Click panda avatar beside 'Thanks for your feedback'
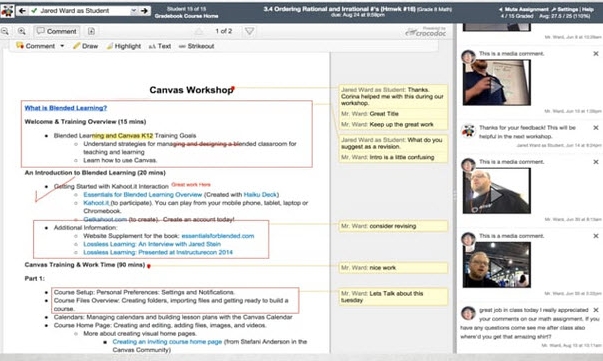Screen dimensions: 603x361 468,131
